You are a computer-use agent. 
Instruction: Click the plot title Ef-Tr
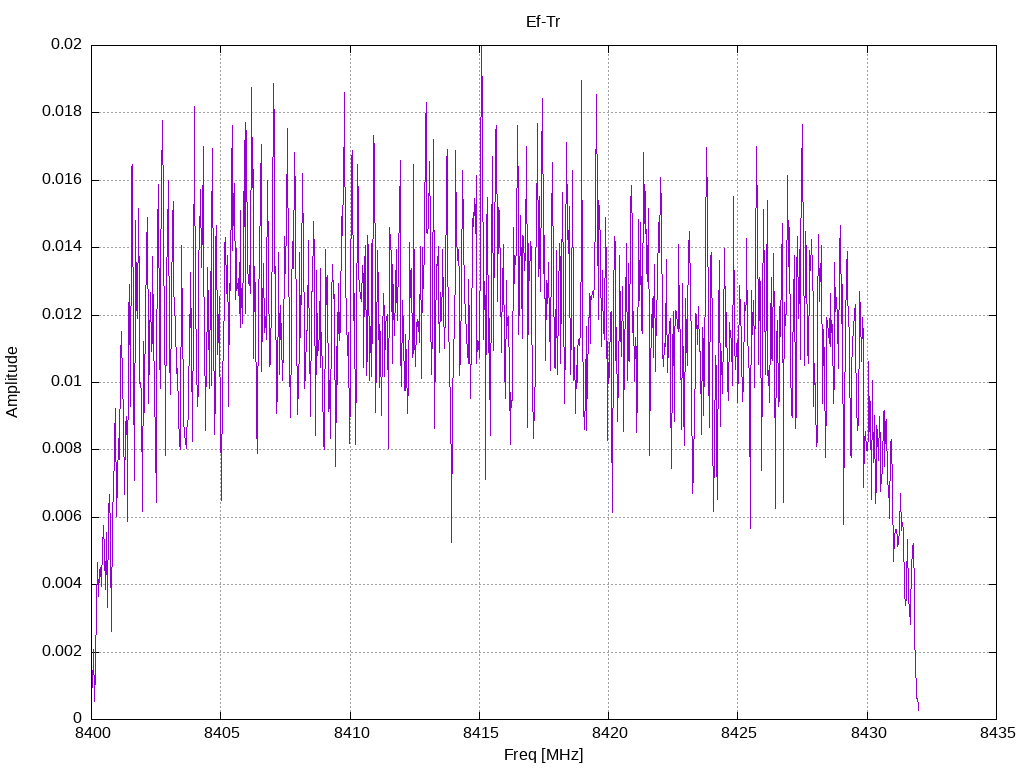tap(543, 22)
